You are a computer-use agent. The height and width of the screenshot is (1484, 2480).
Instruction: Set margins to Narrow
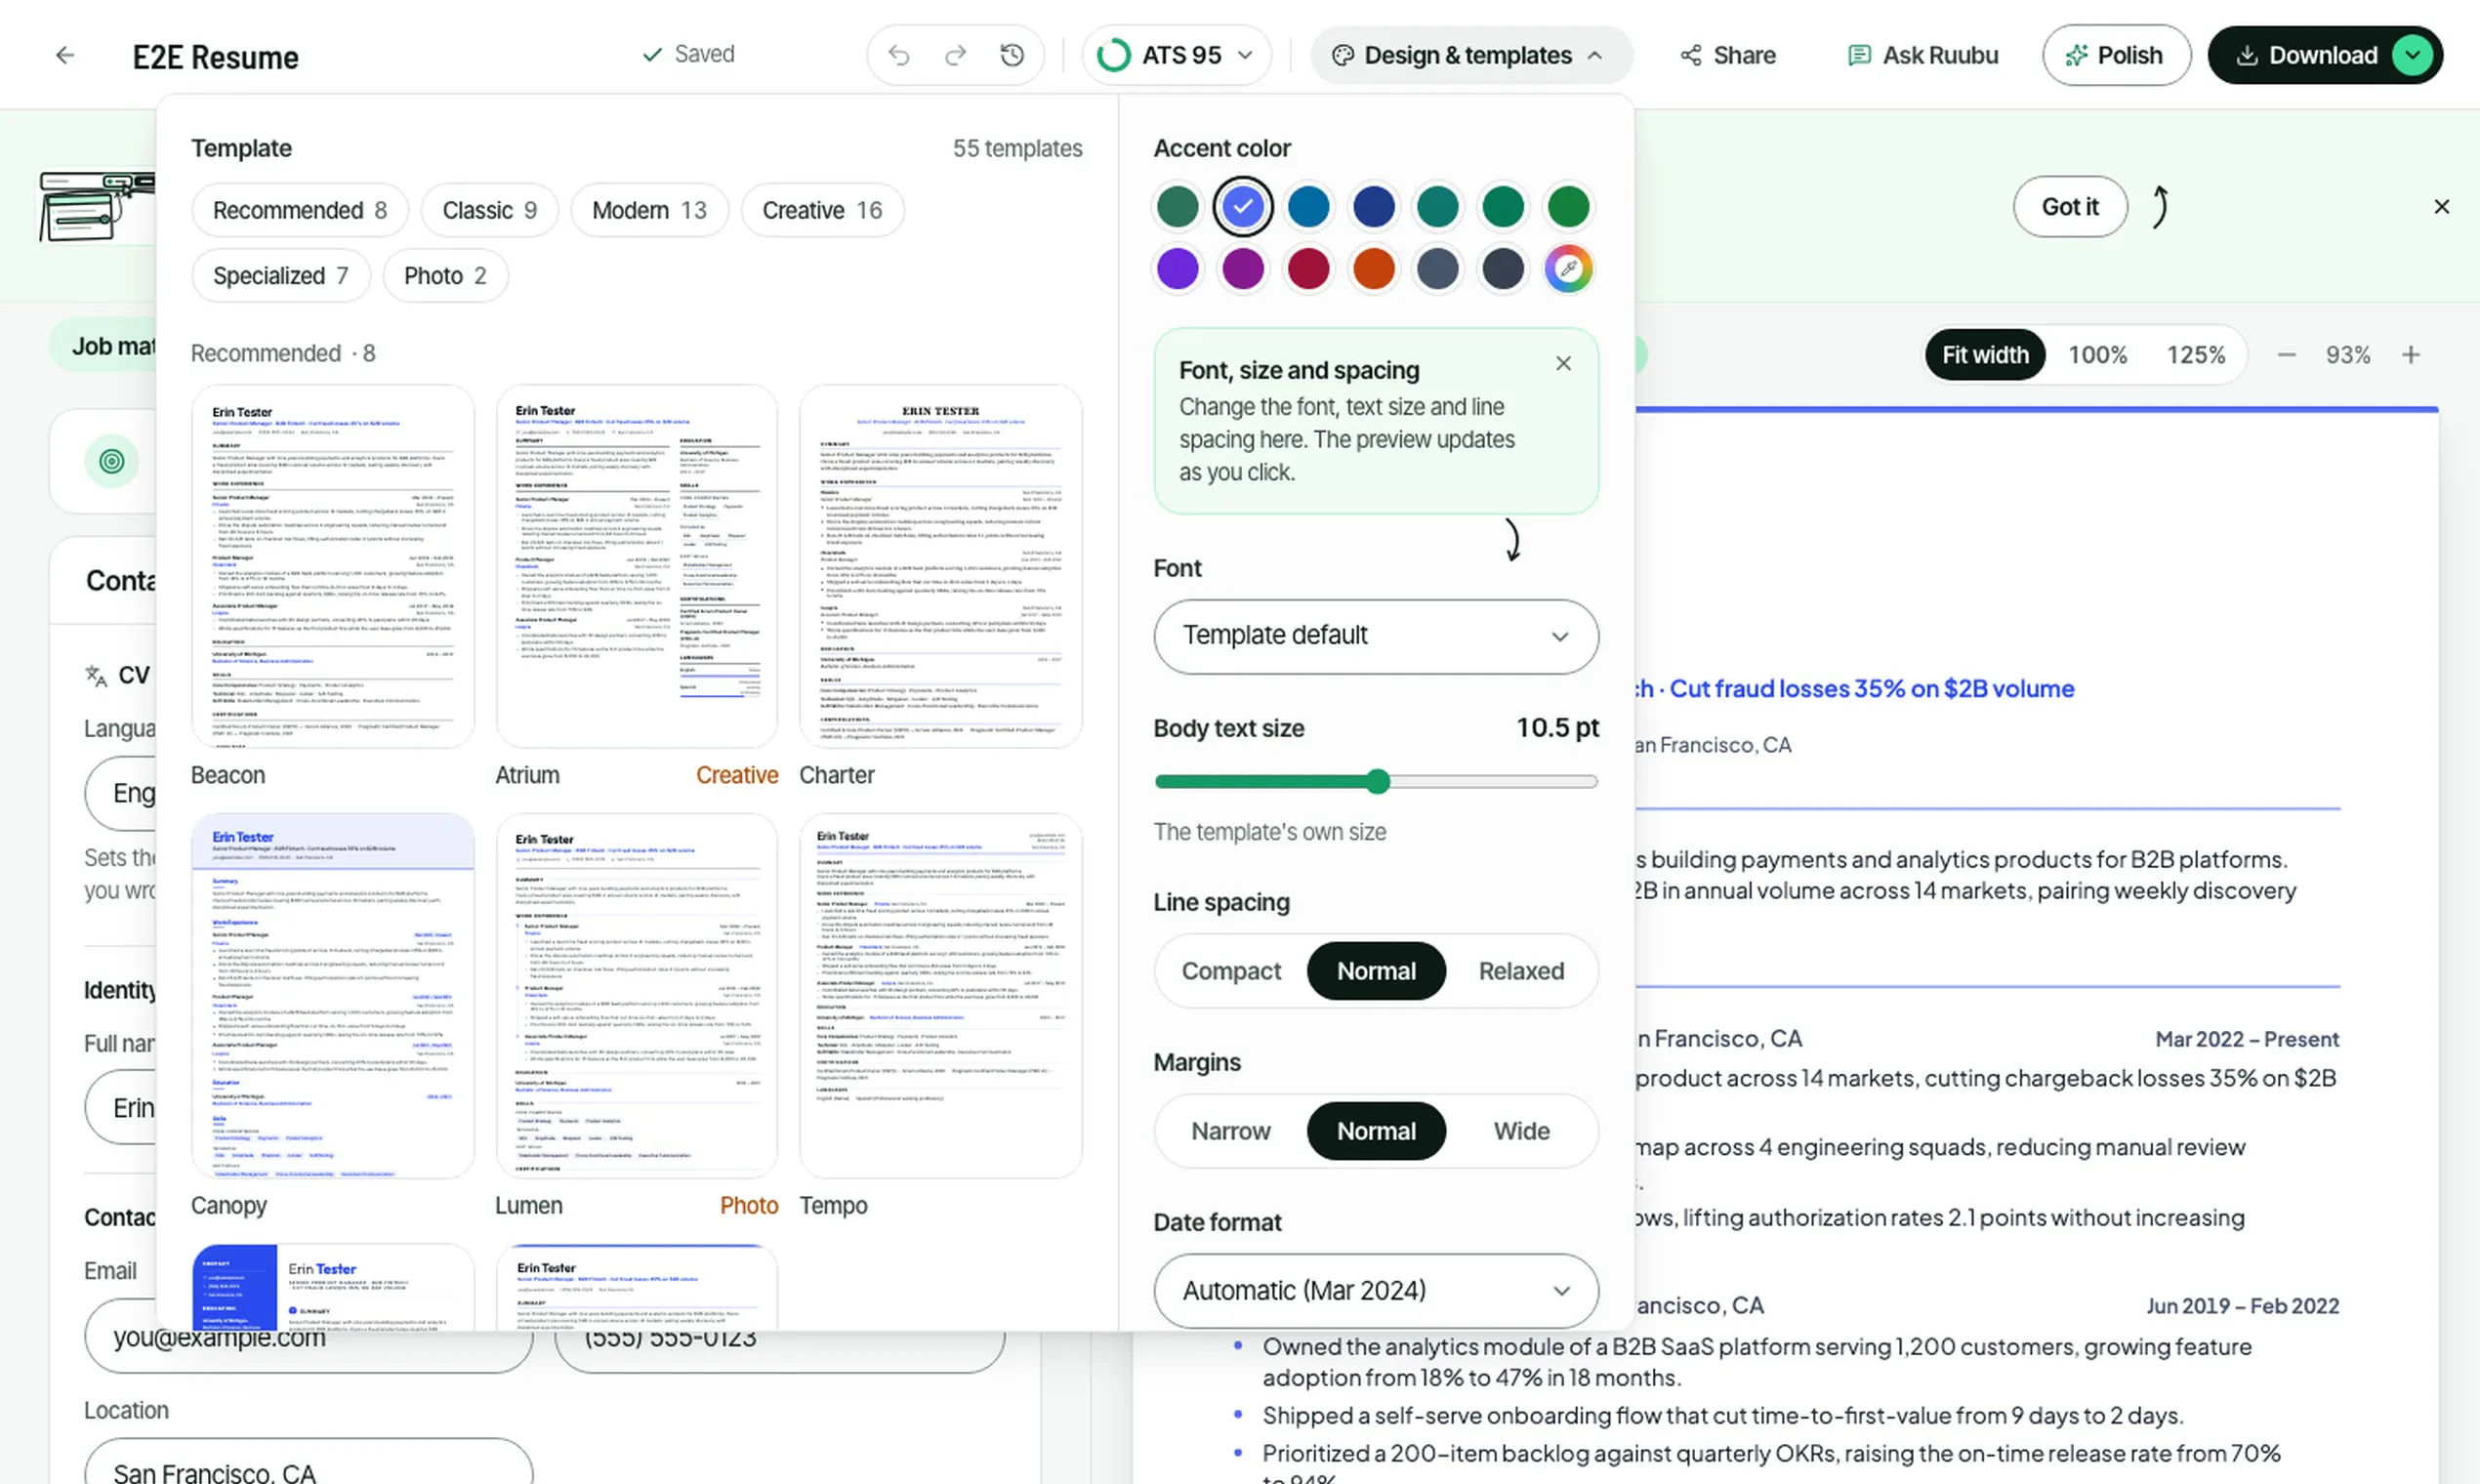[x=1231, y=1131]
